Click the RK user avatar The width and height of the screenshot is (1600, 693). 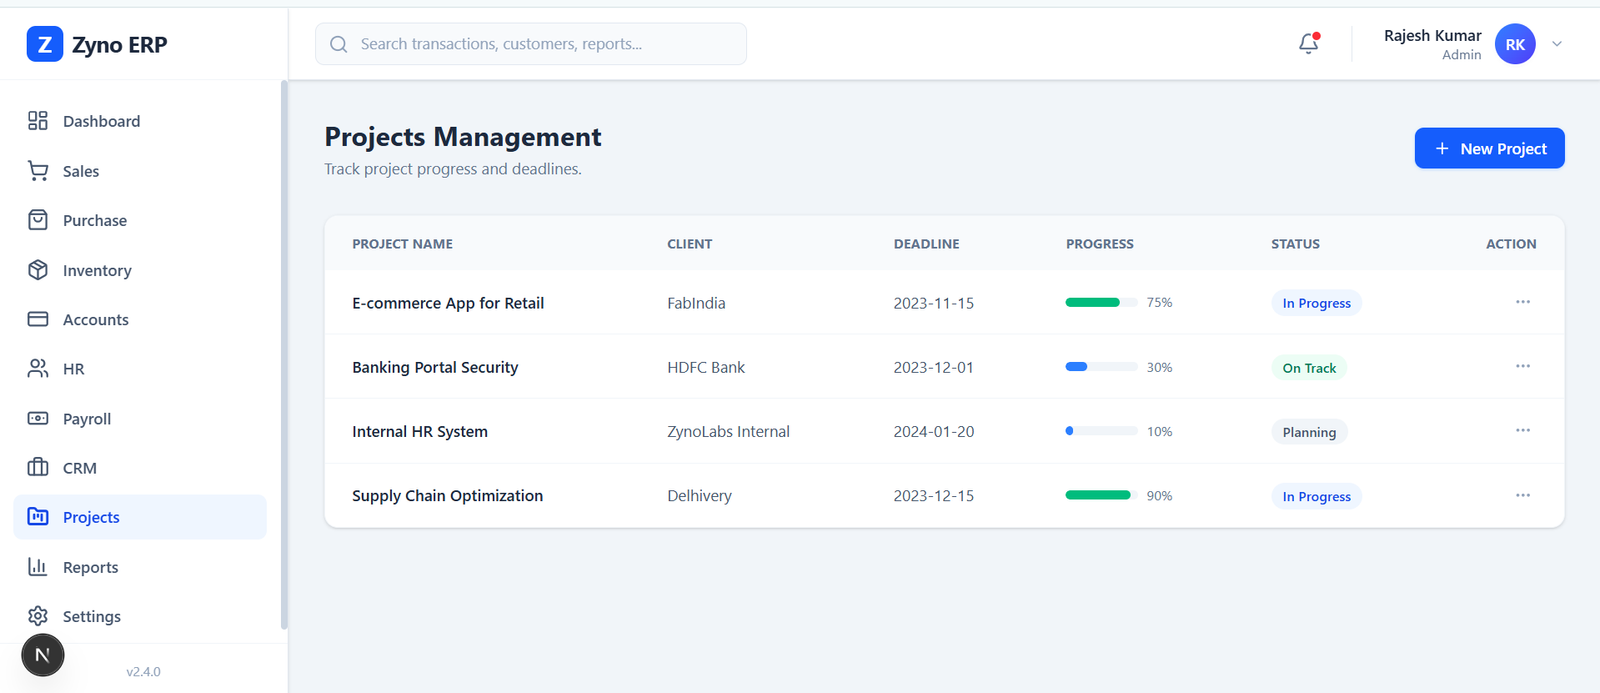coord(1514,44)
